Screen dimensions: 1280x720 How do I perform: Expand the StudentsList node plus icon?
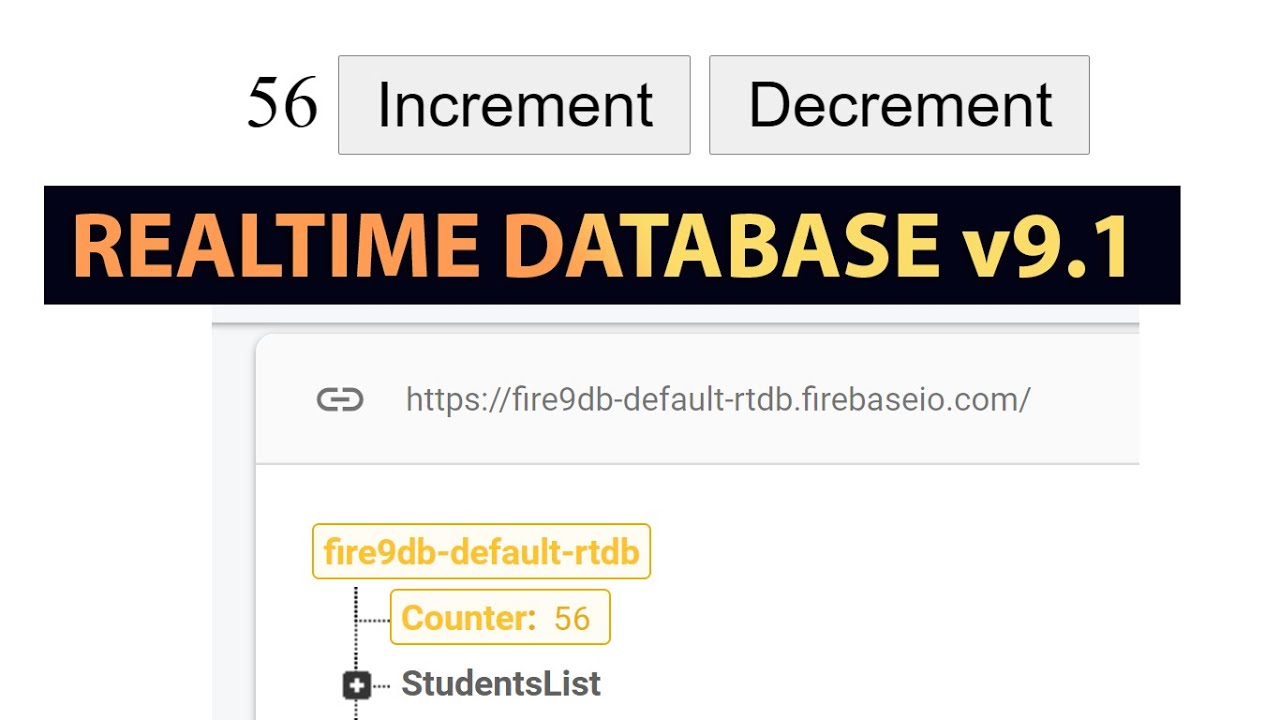coord(357,685)
